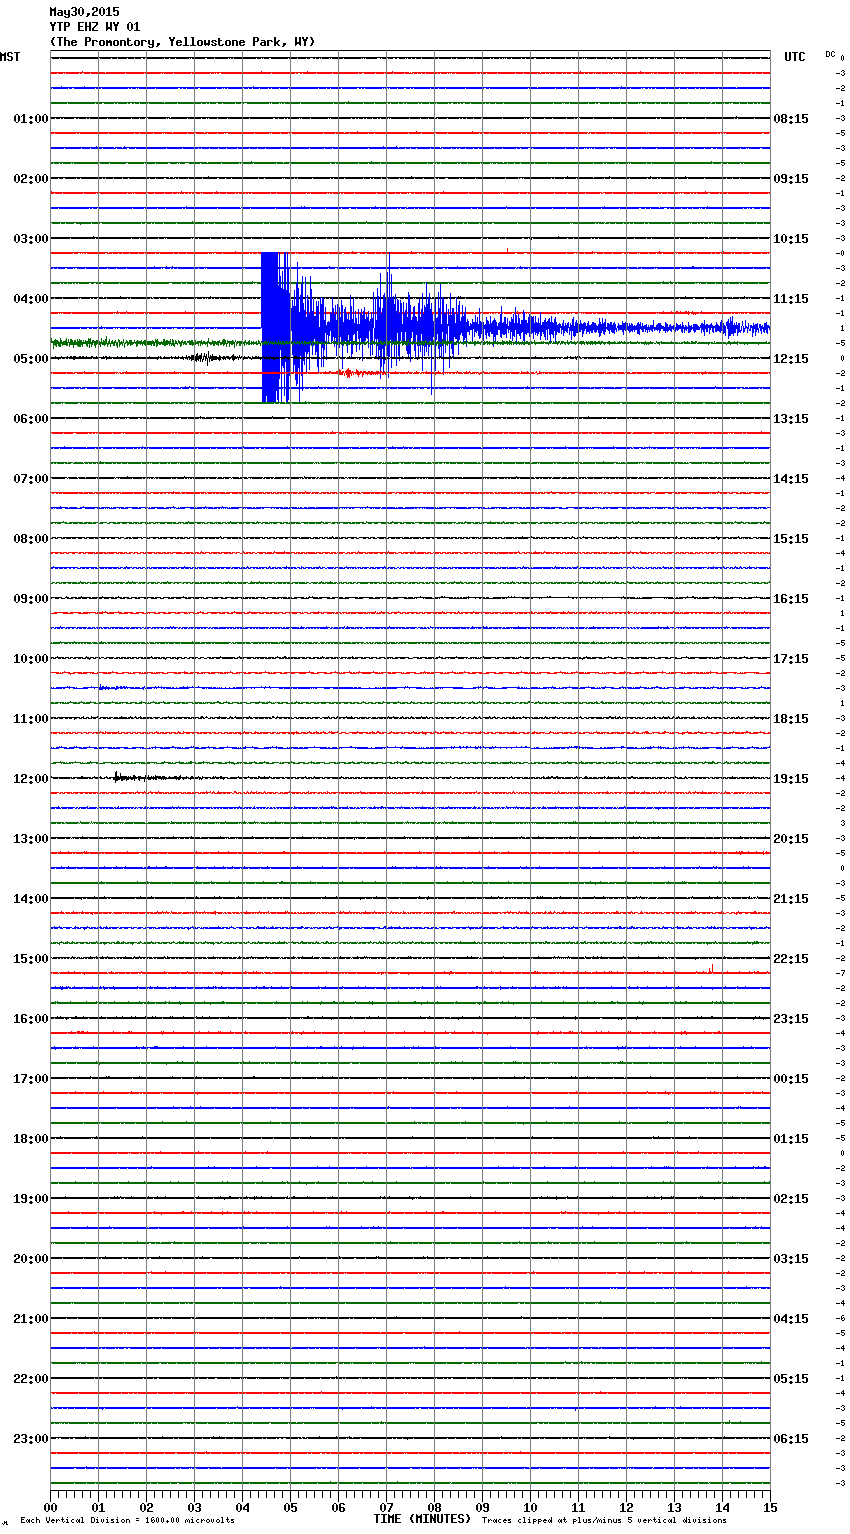Click the TIME (MINUTES) axis title

[422, 1519]
